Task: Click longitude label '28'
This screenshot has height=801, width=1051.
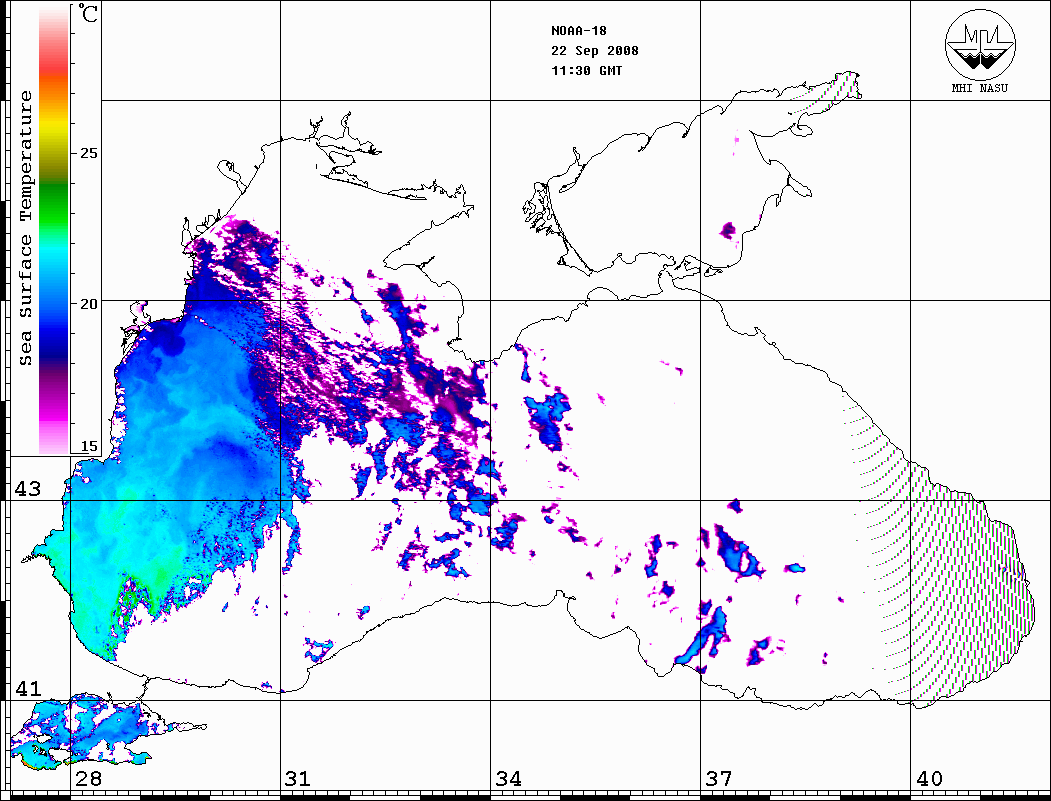Action: pos(88,779)
